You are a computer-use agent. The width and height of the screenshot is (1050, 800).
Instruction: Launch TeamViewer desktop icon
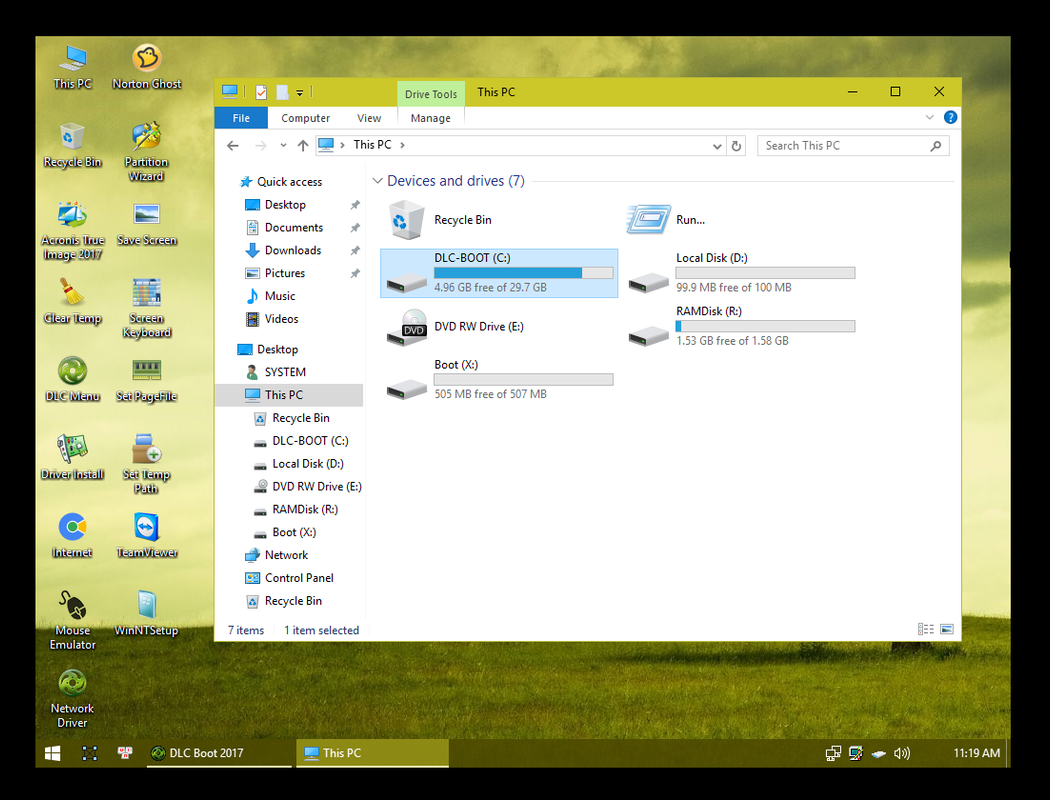(147, 536)
